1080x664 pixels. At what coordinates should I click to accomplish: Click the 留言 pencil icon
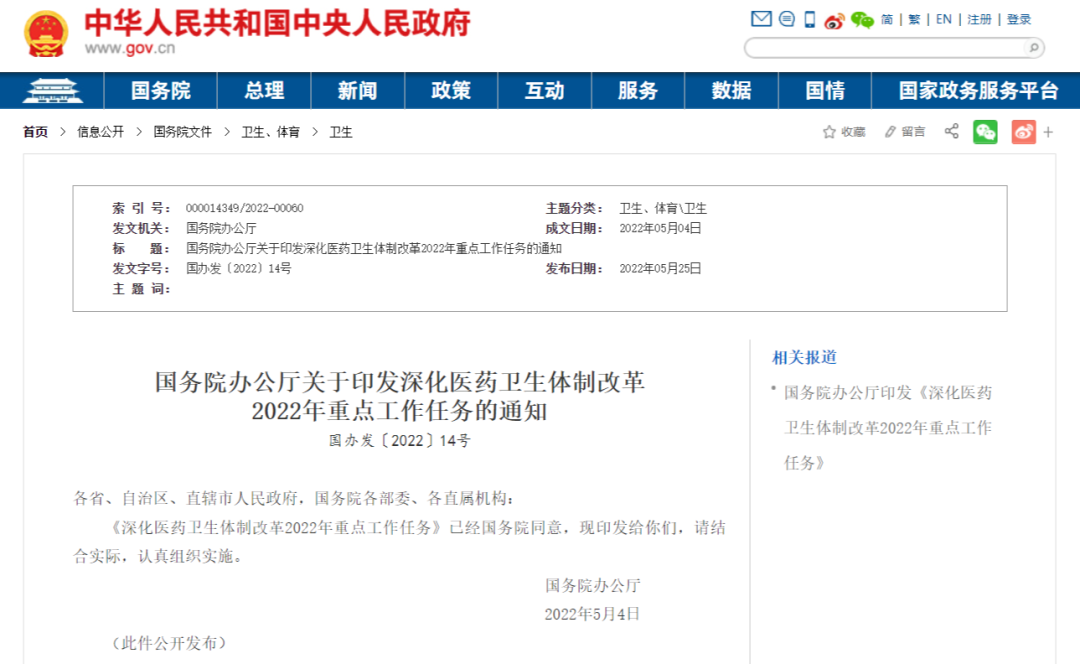[890, 131]
